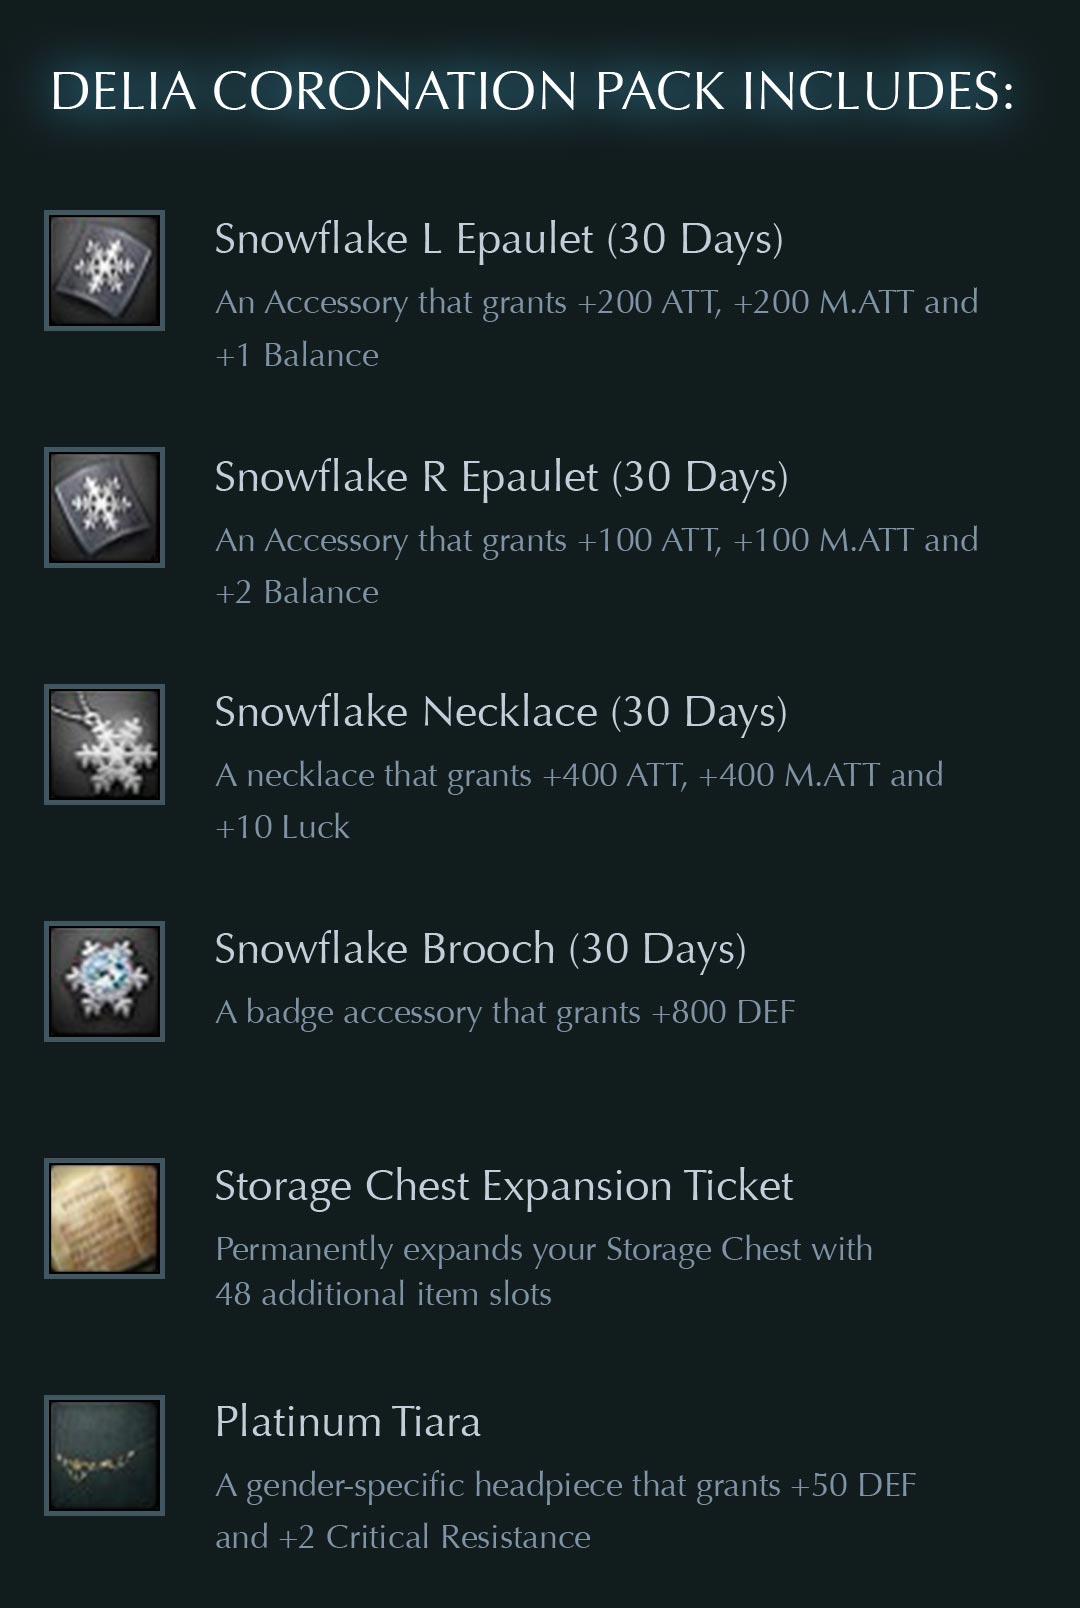1080x1608 pixels.
Task: Click the +200 ATT epaulet description
Action: (x=597, y=328)
